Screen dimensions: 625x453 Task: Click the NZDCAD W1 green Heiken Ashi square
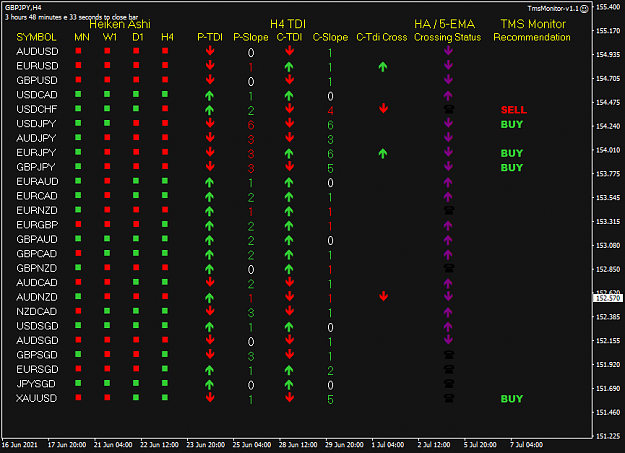107,311
